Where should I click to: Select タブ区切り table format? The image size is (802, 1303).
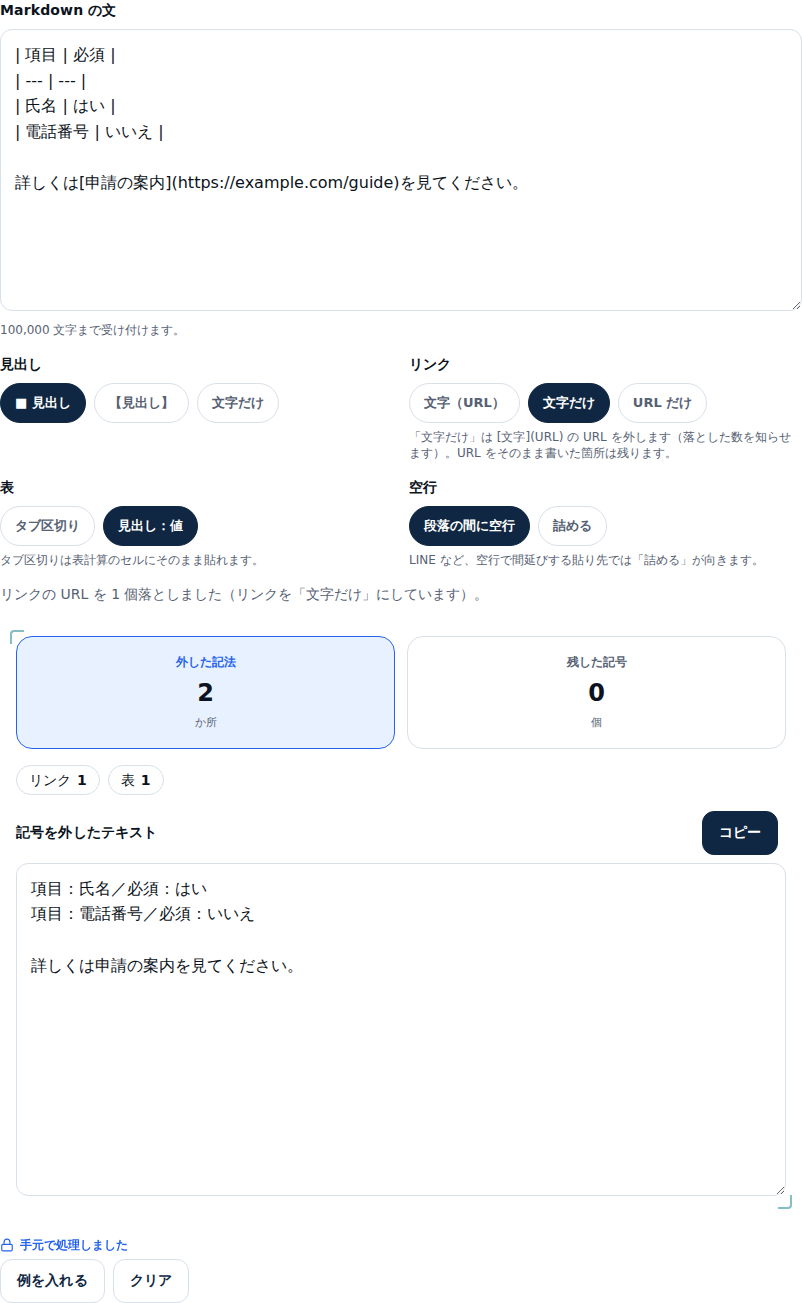point(47,526)
